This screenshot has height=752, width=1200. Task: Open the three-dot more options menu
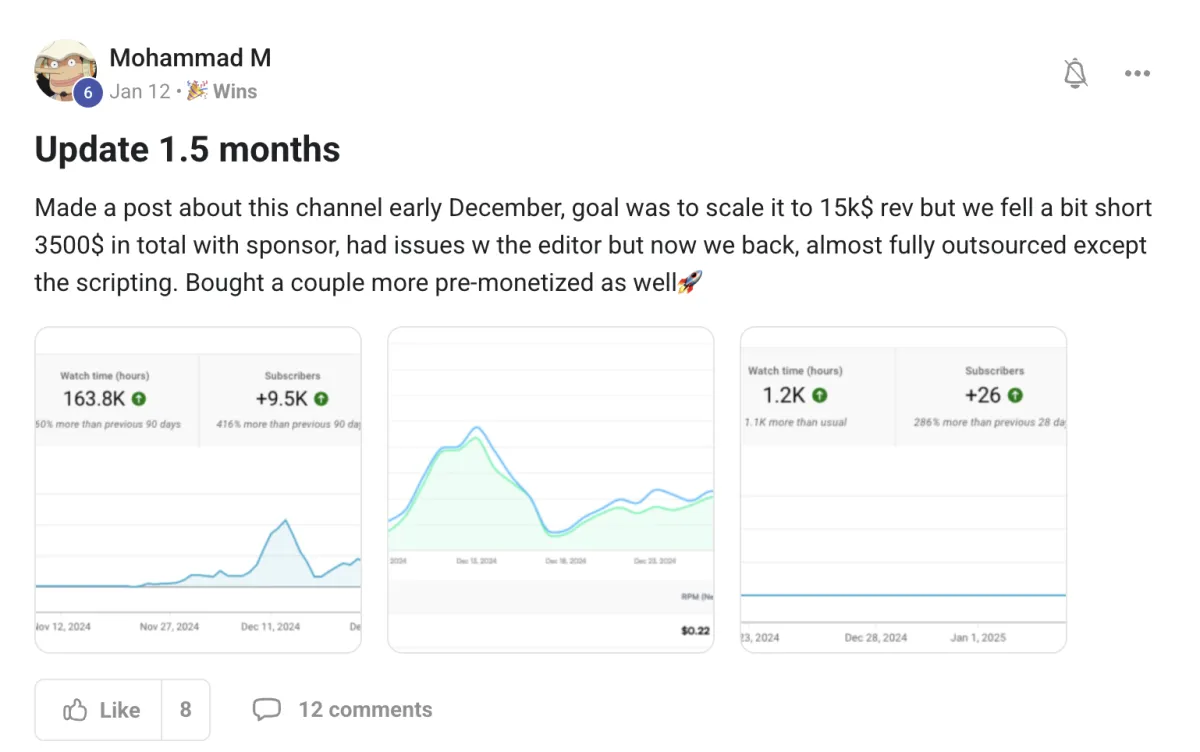pyautogui.click(x=1137, y=73)
